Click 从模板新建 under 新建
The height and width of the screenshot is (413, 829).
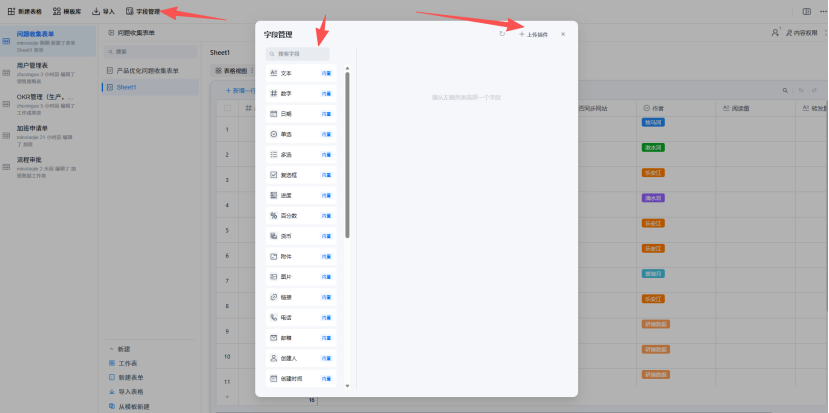(x=129, y=406)
